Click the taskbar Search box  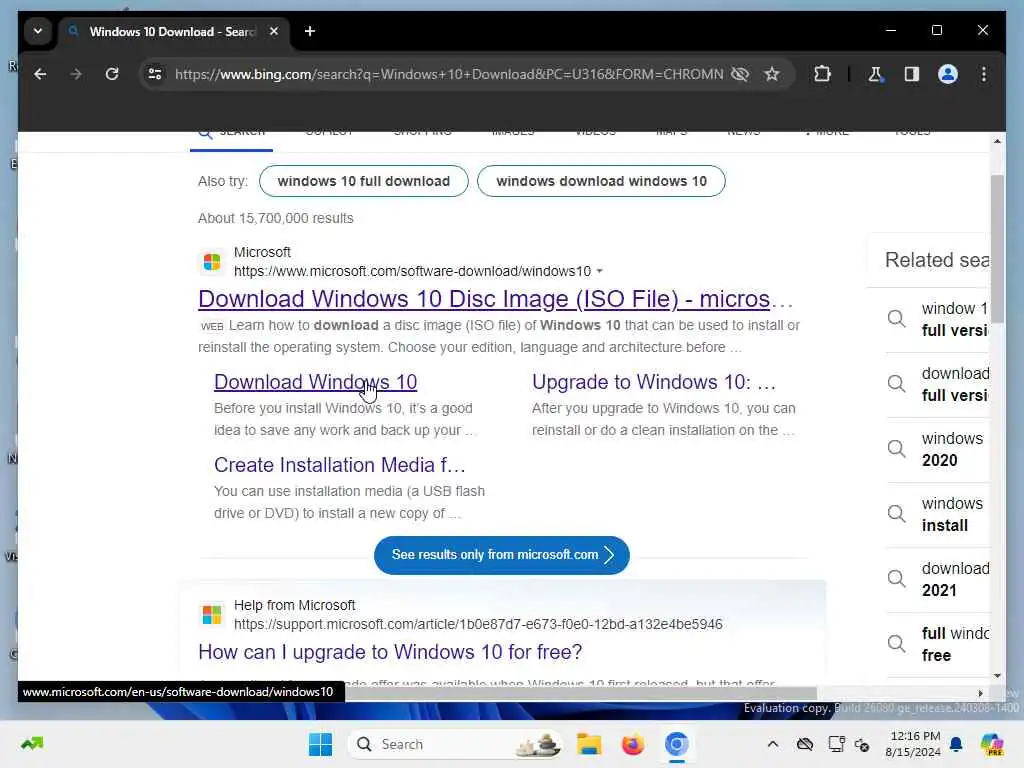pos(456,744)
